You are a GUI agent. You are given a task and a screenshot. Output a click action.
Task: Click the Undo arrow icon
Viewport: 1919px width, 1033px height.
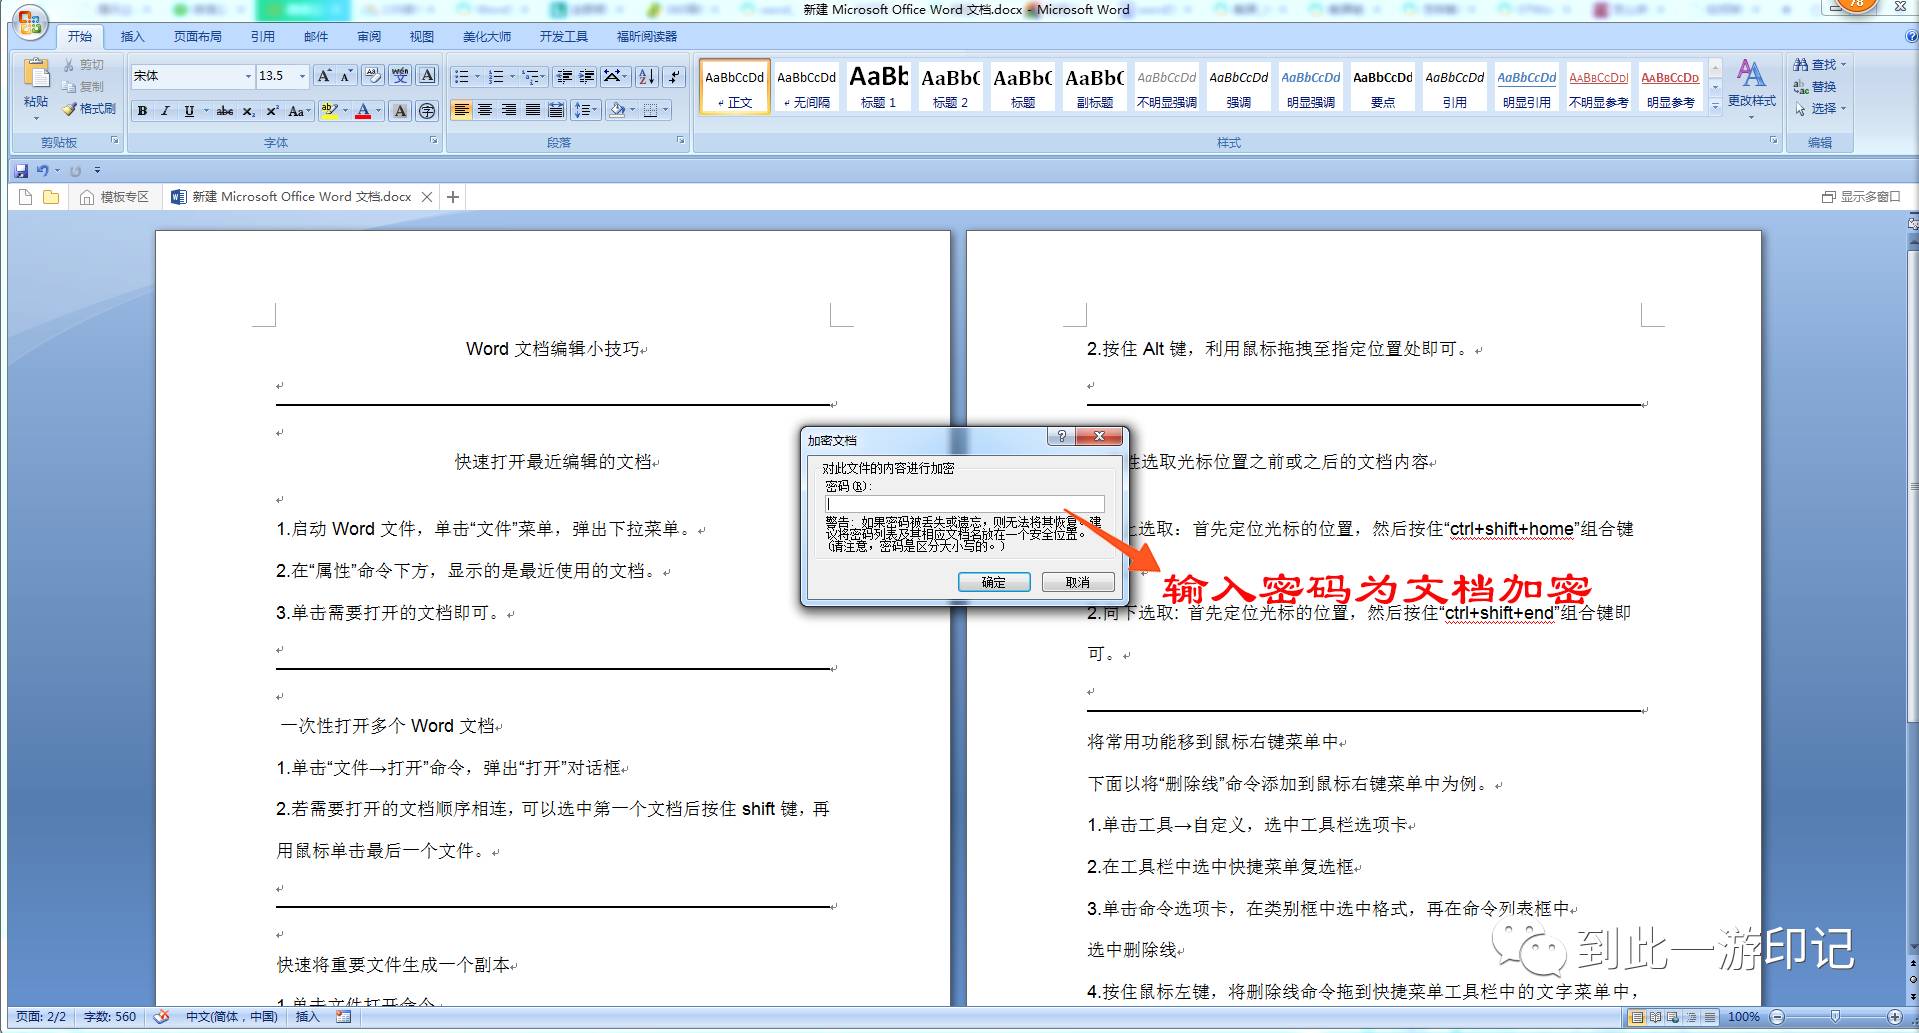pos(42,171)
